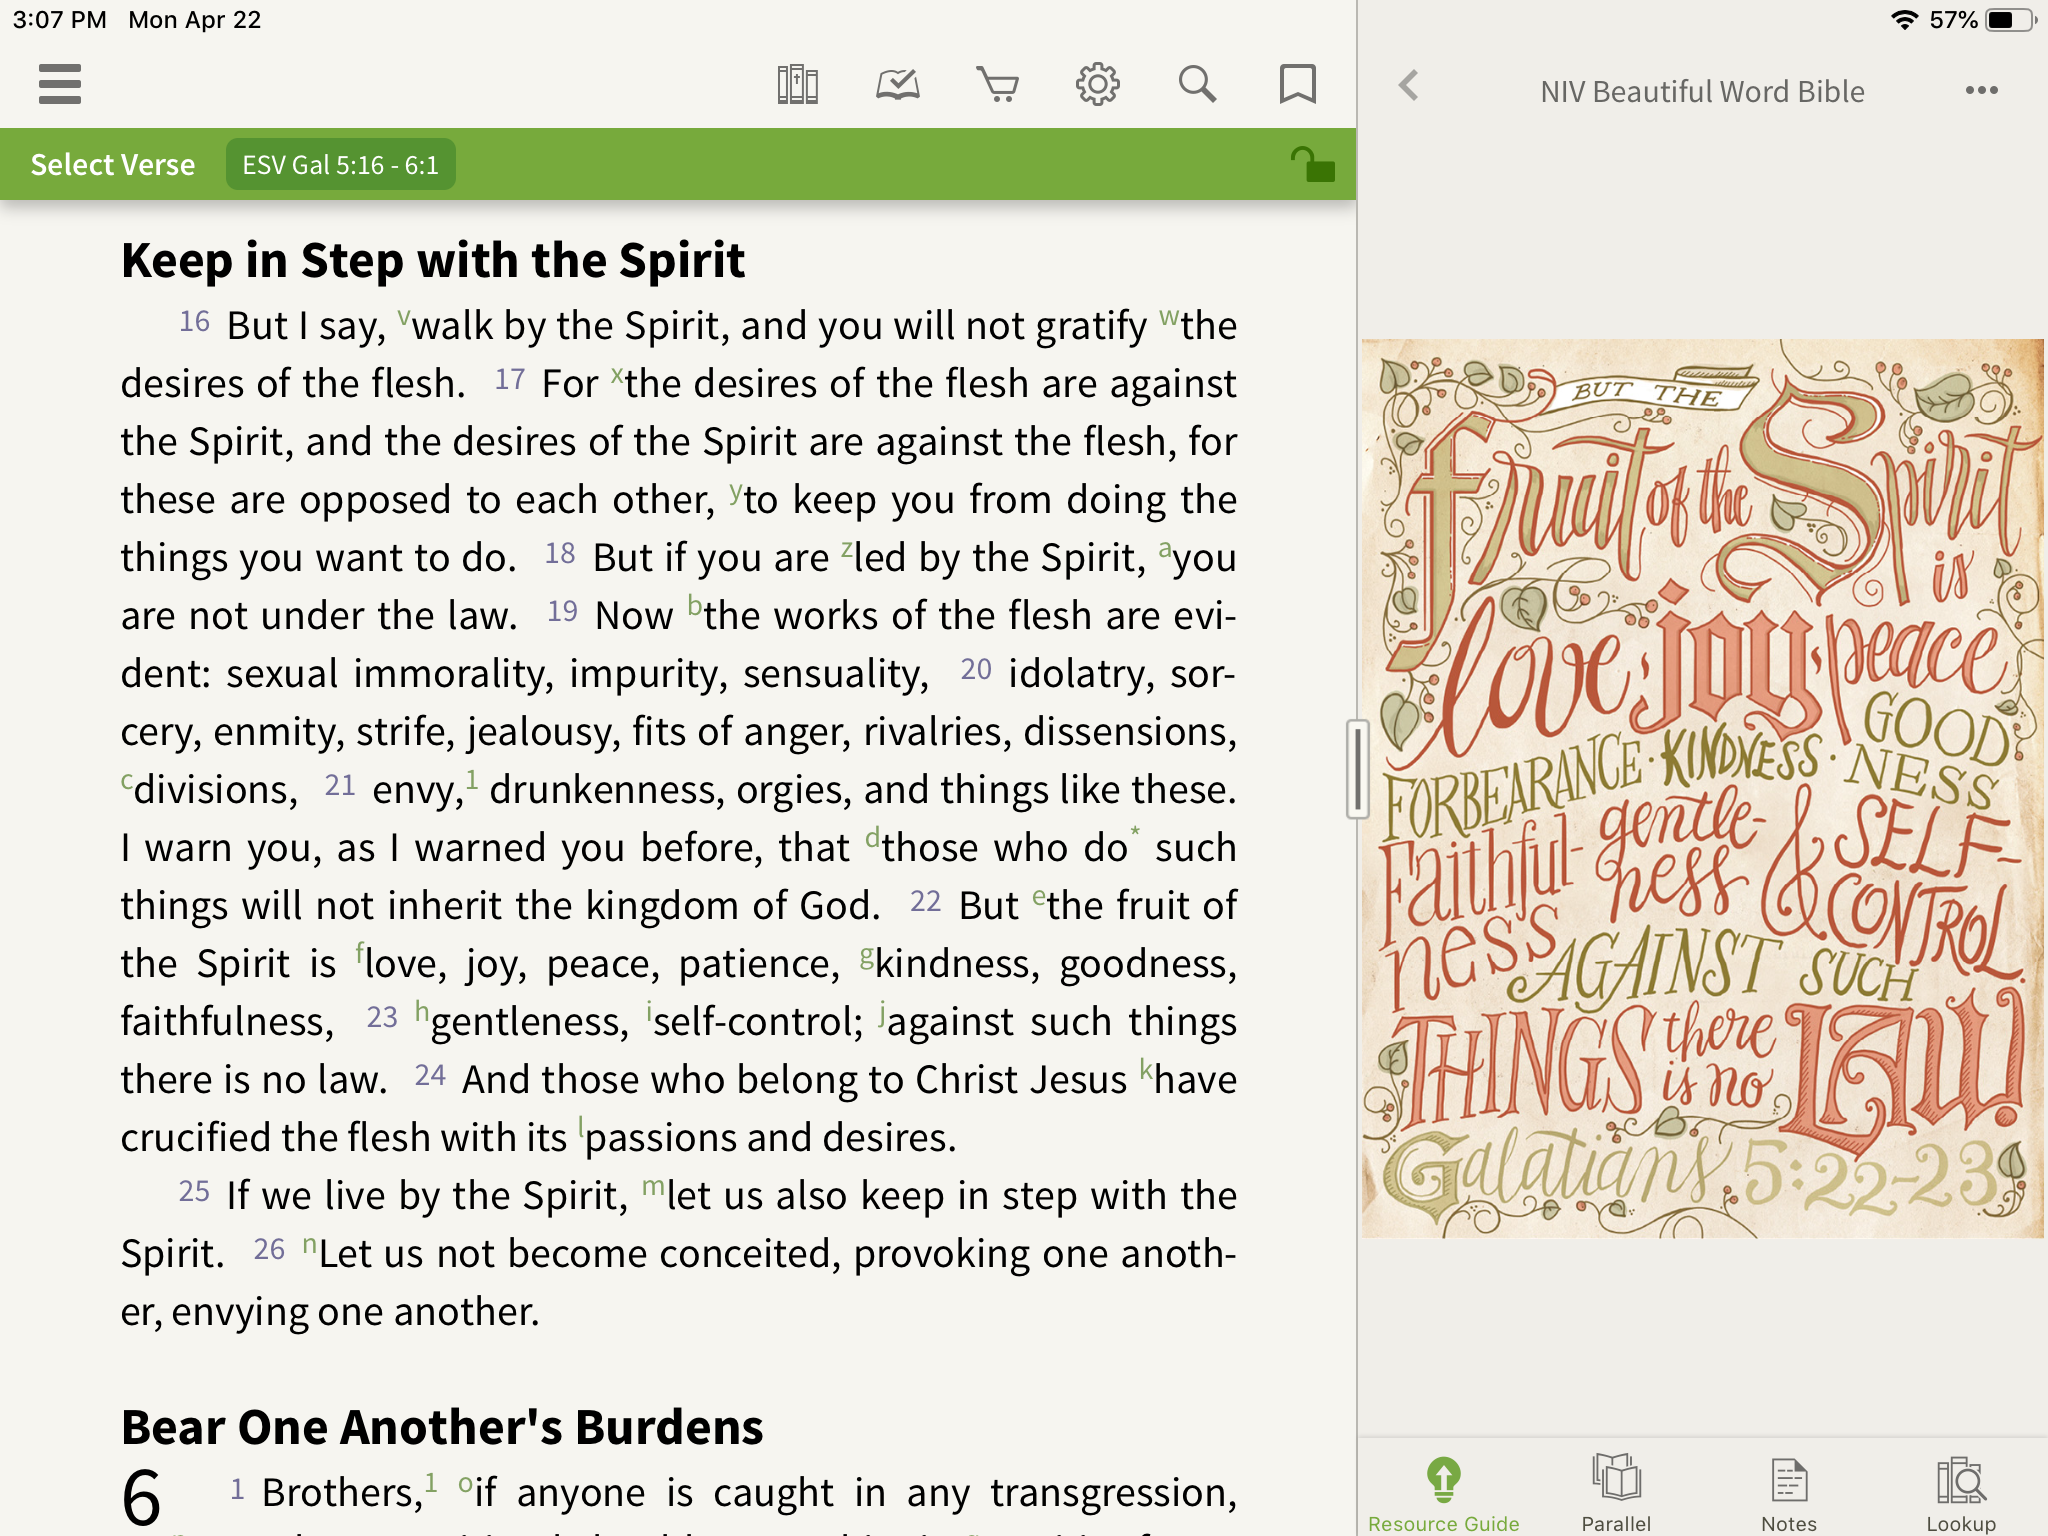Open cross-reference b before 'the works of the flesh'

[695, 606]
